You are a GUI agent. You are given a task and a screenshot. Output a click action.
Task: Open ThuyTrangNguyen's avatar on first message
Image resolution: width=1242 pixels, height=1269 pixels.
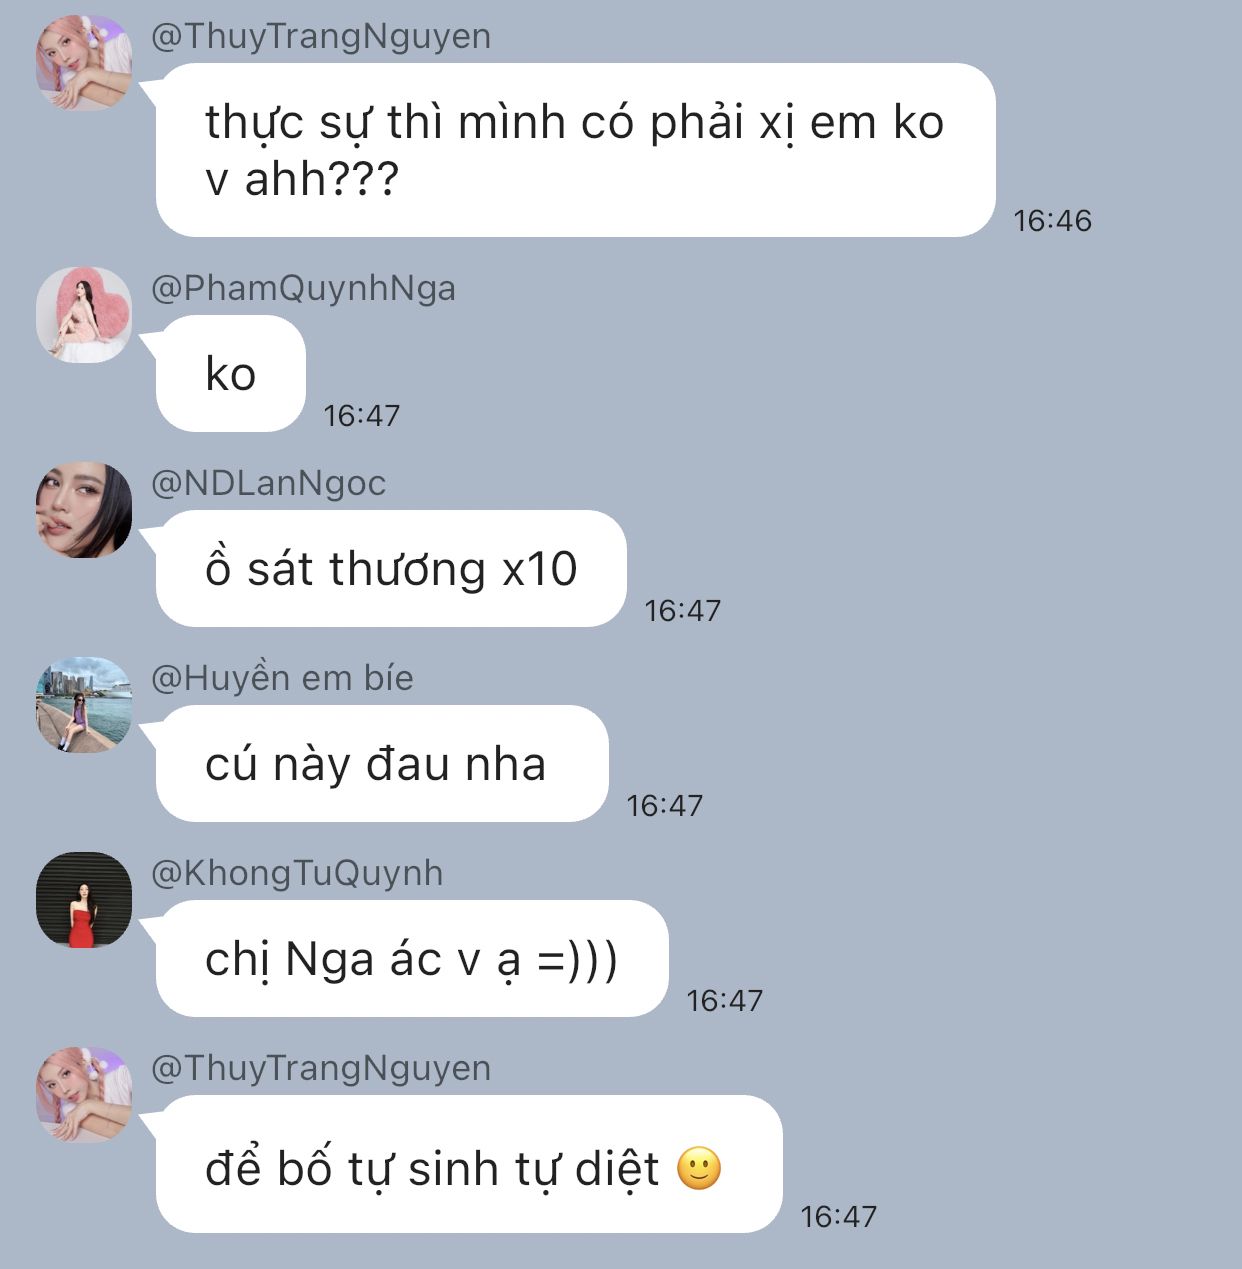click(84, 62)
